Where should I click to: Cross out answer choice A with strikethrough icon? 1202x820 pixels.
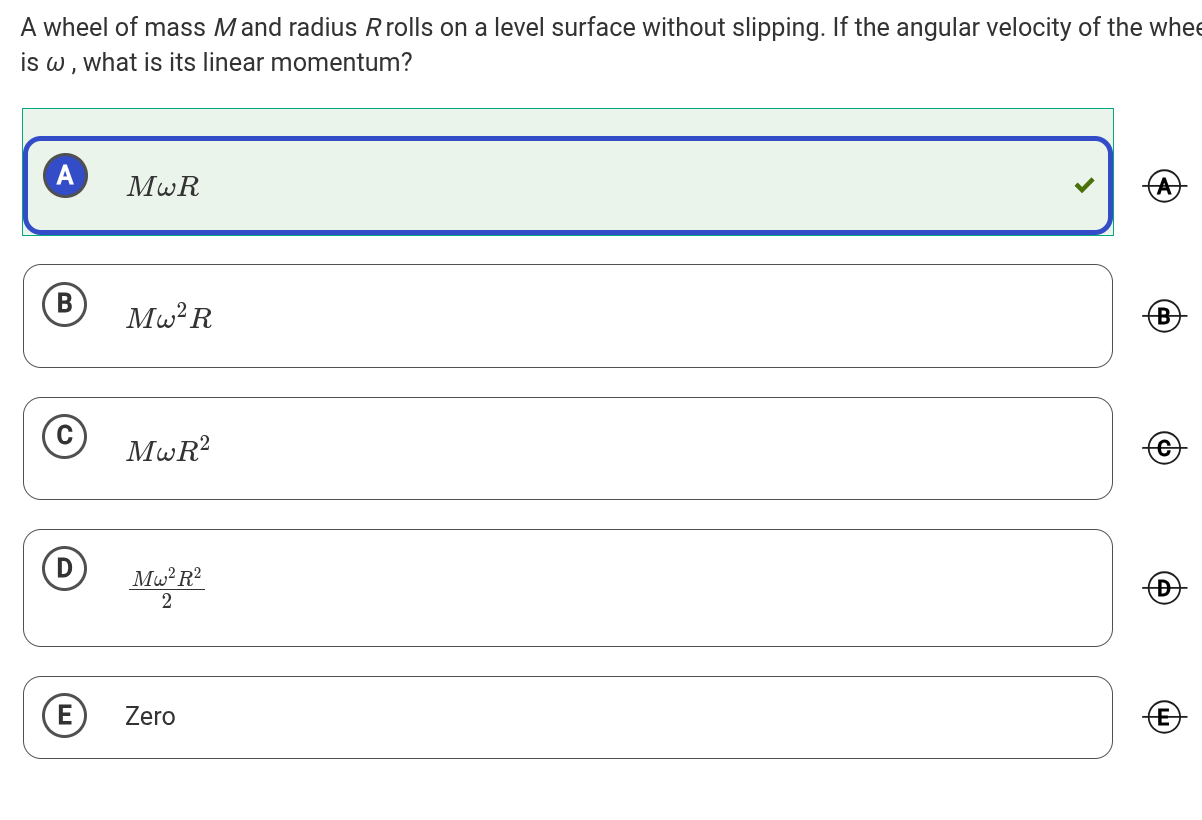coord(1164,186)
